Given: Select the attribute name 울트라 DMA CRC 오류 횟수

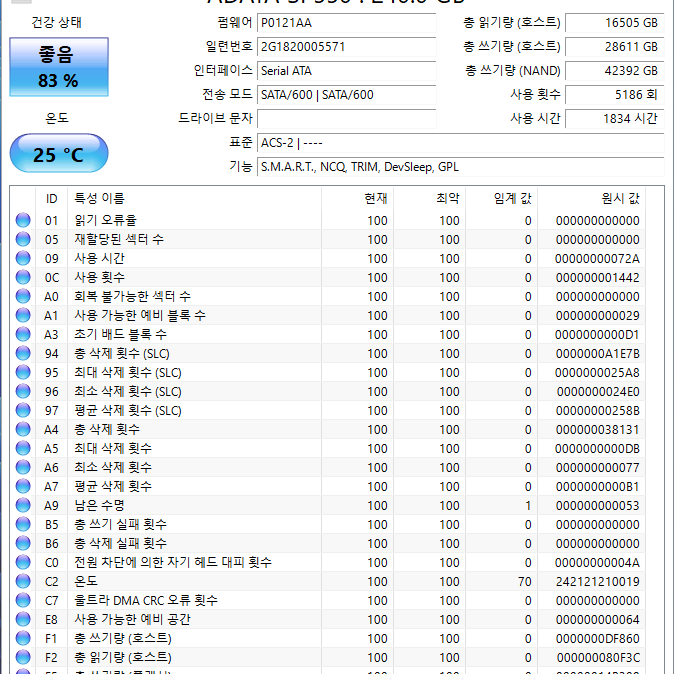Looking at the screenshot, I should click(146, 600).
